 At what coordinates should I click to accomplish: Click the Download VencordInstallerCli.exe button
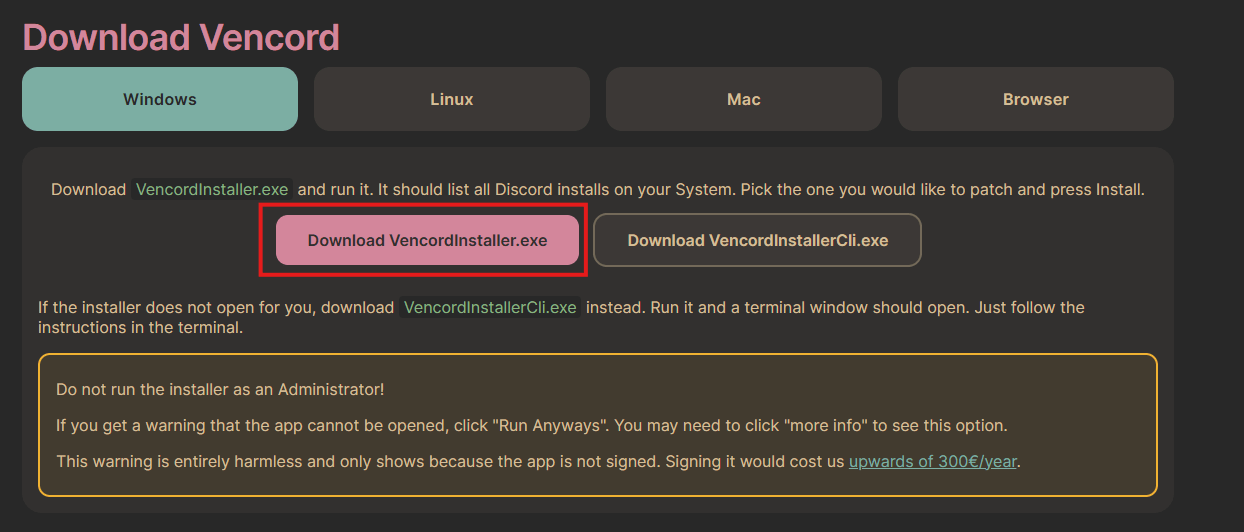pyautogui.click(x=757, y=240)
